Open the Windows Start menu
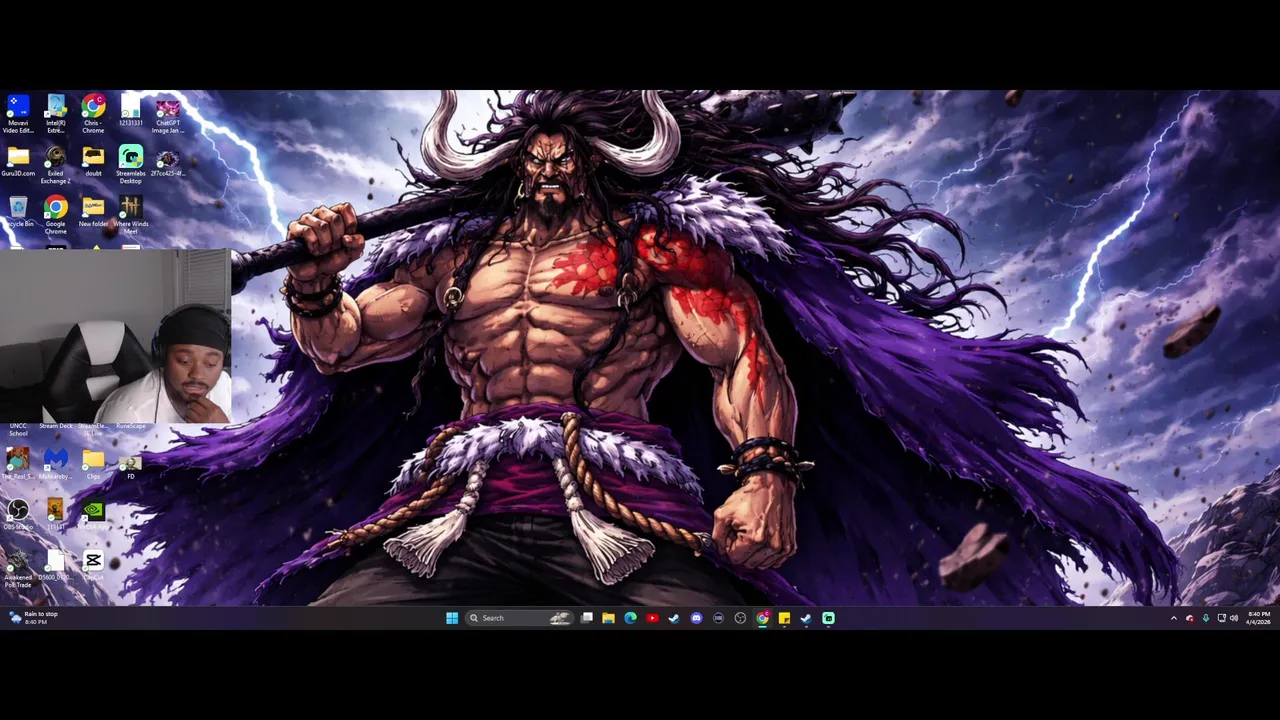Viewport: 1280px width, 720px height. click(x=452, y=618)
